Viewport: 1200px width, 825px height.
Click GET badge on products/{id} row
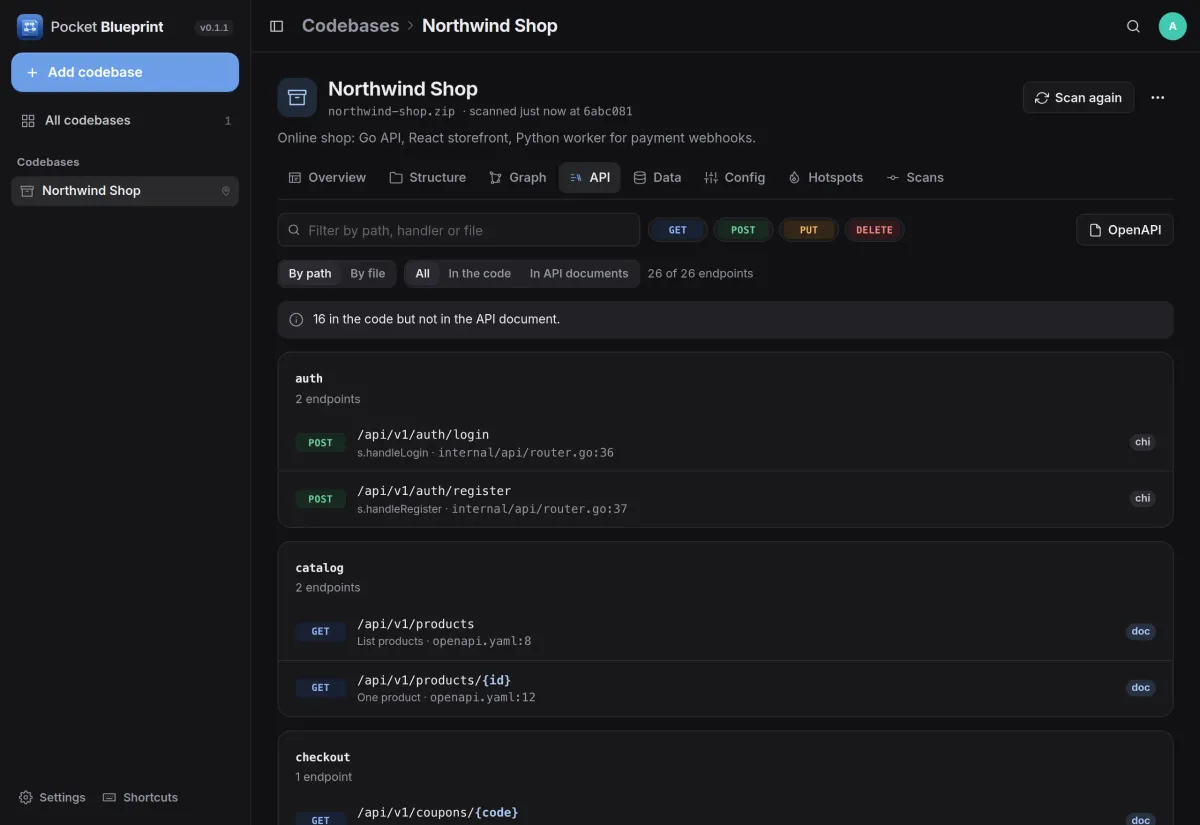320,688
